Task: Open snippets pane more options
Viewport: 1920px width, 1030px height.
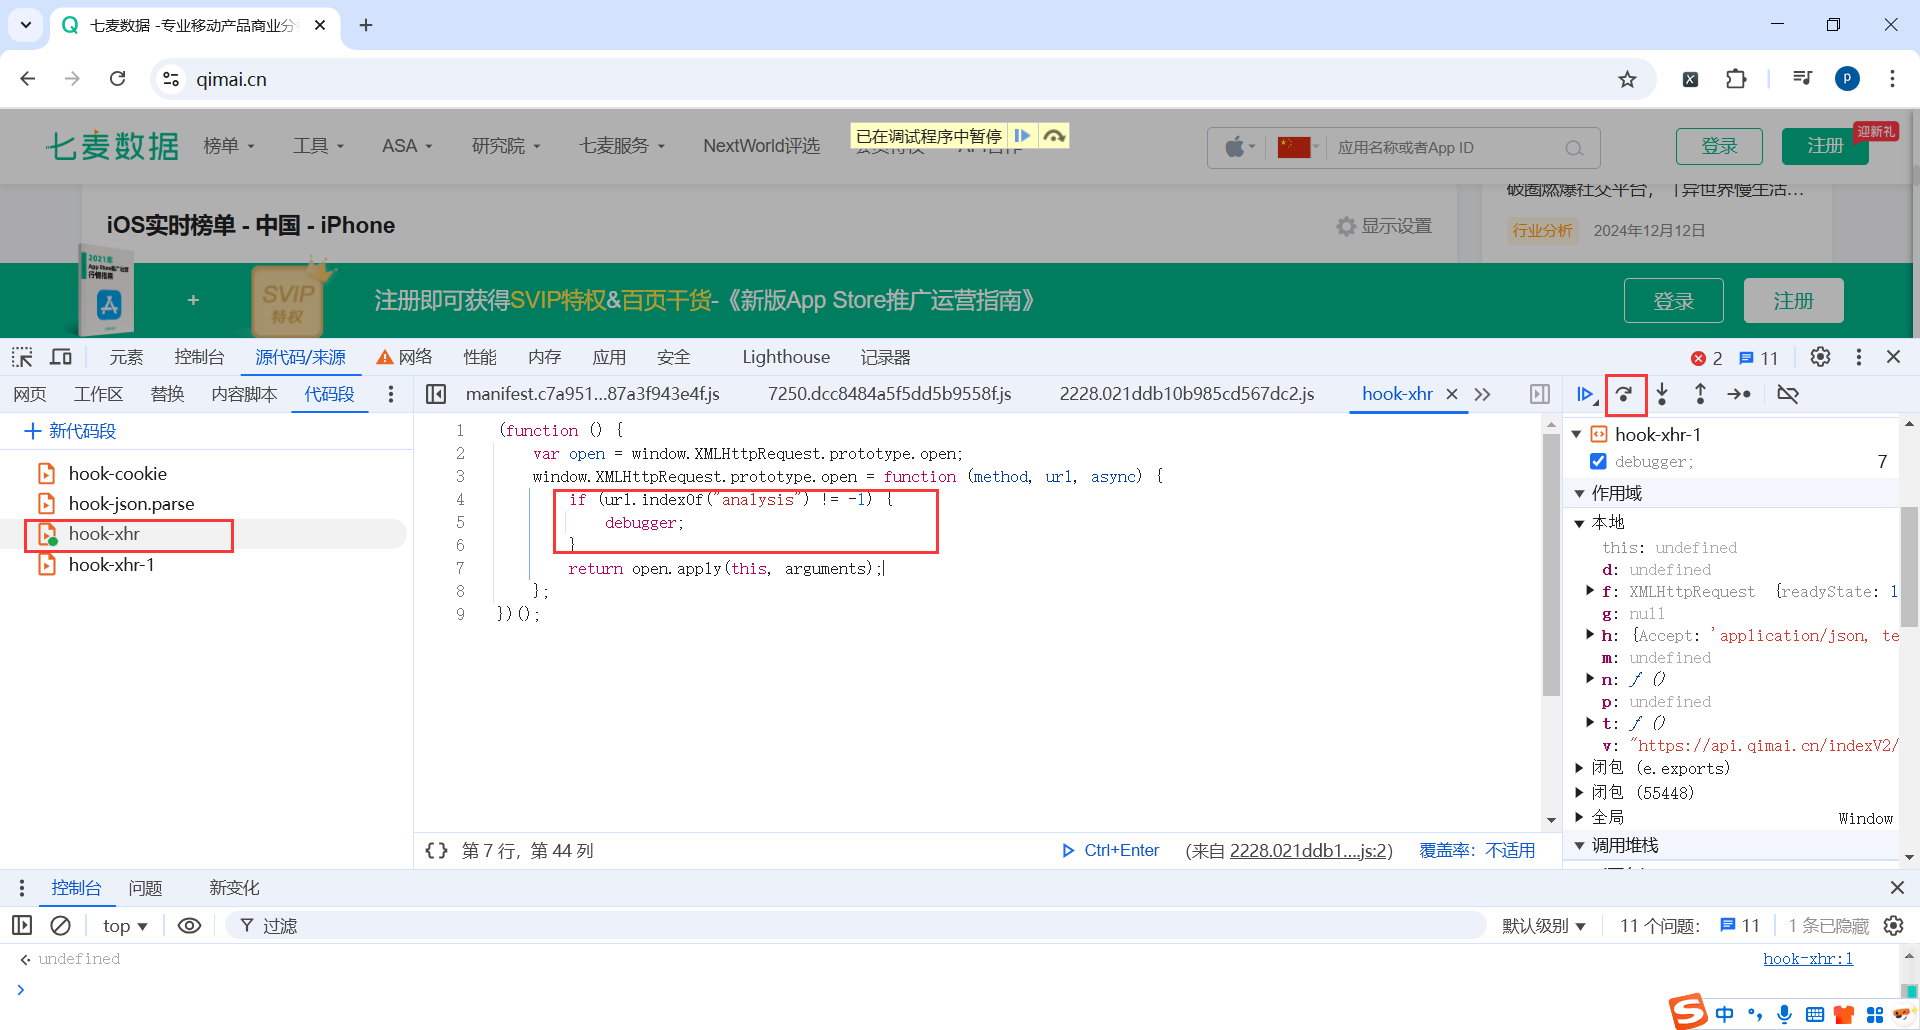Action: (391, 394)
